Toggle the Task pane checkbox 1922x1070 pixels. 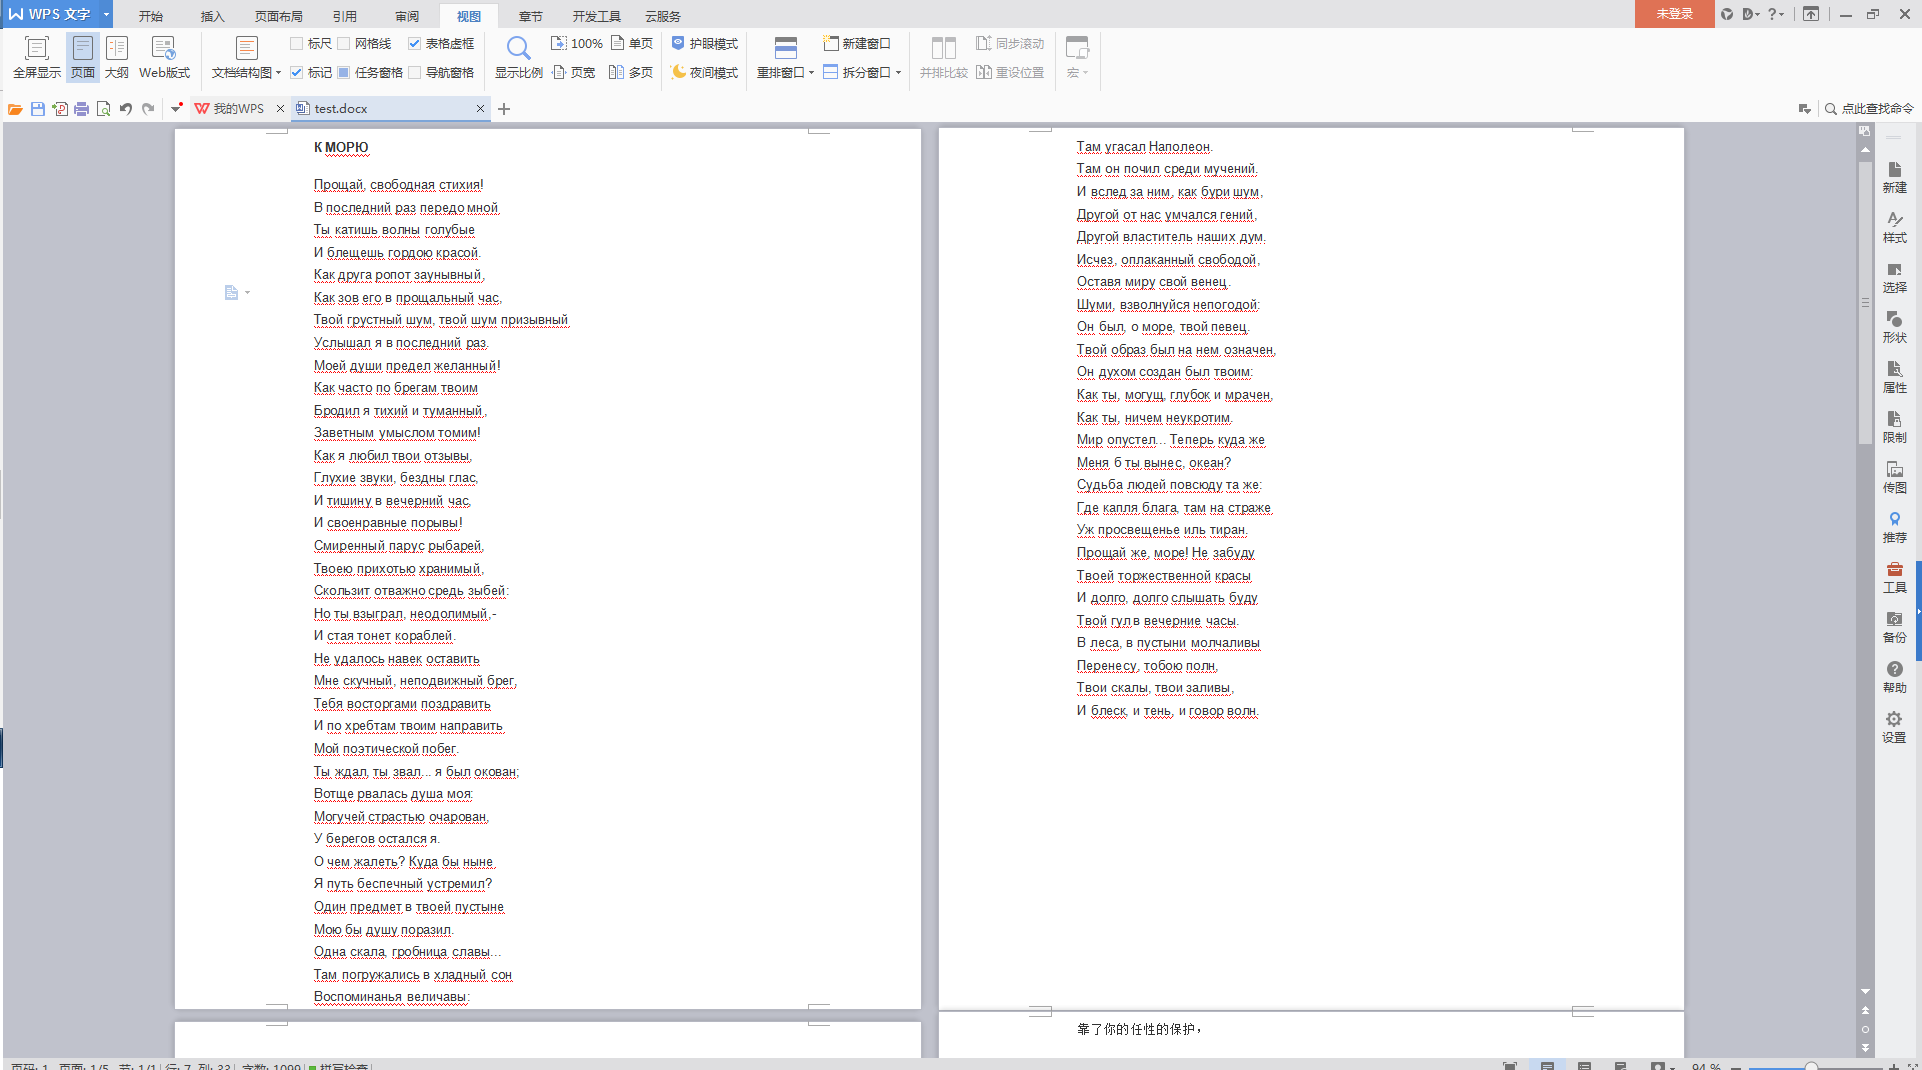click(343, 73)
